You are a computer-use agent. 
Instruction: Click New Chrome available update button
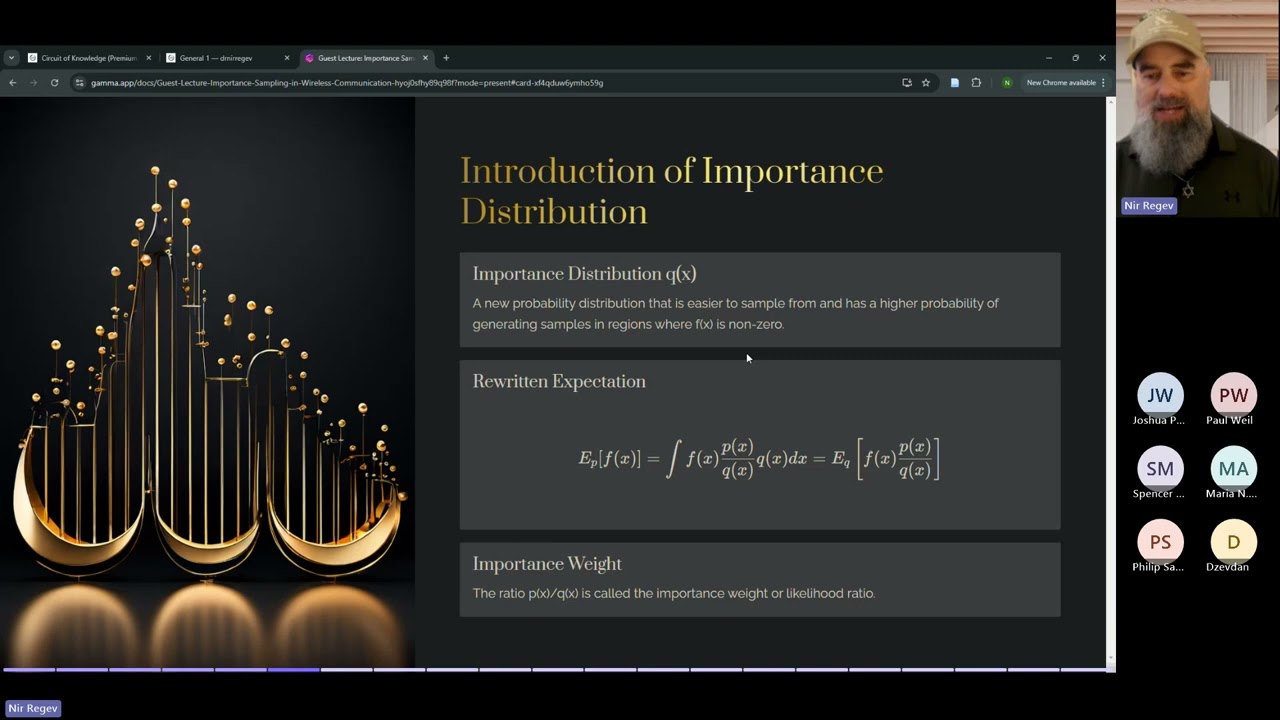click(1061, 83)
